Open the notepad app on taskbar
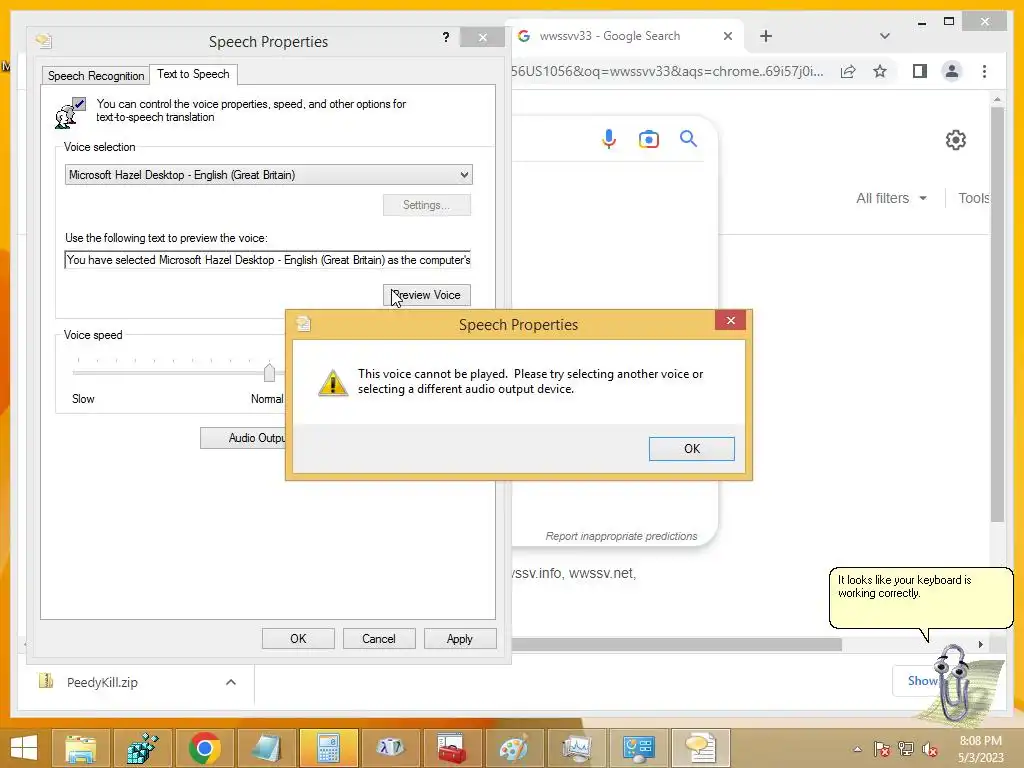Viewport: 1024px width, 768px height. click(266, 748)
